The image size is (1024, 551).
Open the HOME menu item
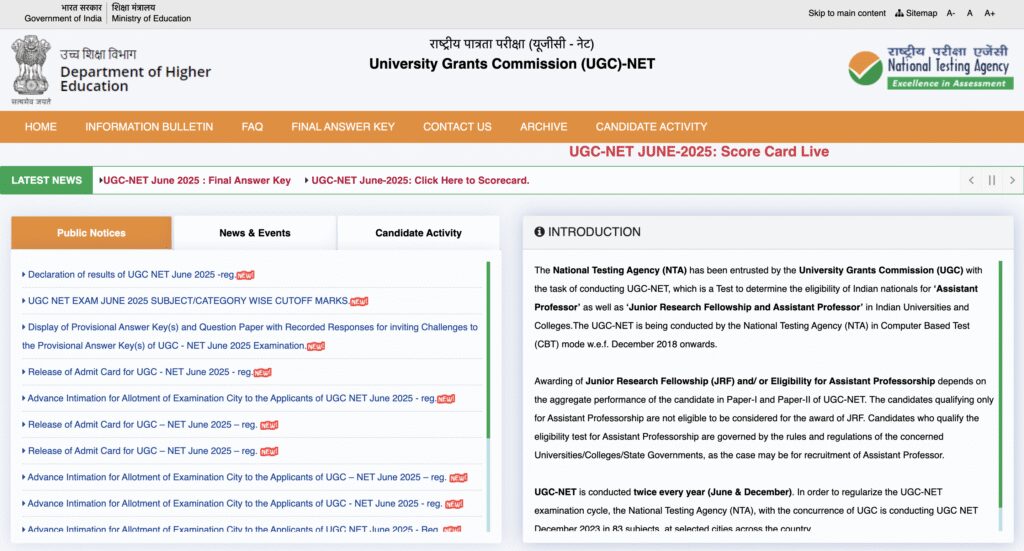tap(41, 127)
